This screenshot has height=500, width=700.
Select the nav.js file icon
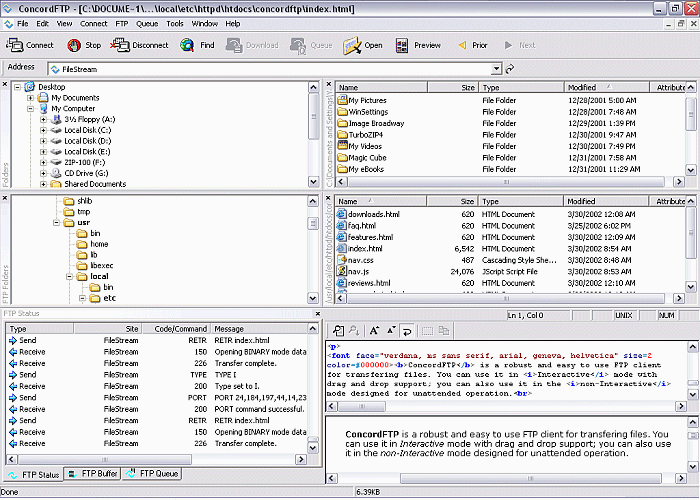(x=342, y=271)
